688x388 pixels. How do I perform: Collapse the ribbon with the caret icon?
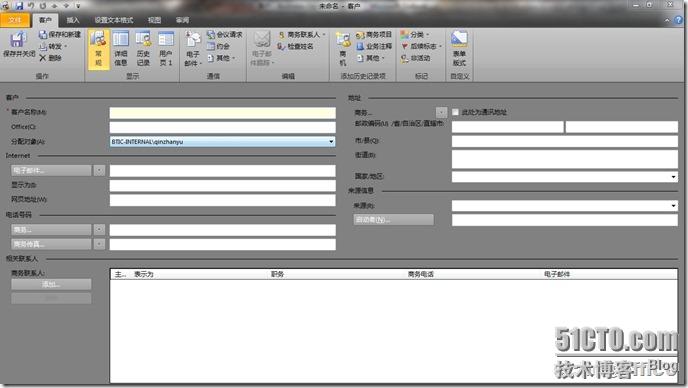click(x=667, y=20)
